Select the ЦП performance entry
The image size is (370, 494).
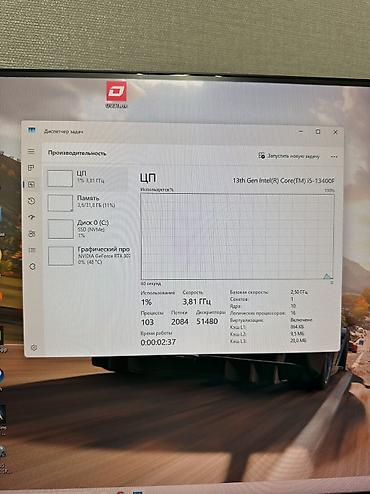[86, 178]
